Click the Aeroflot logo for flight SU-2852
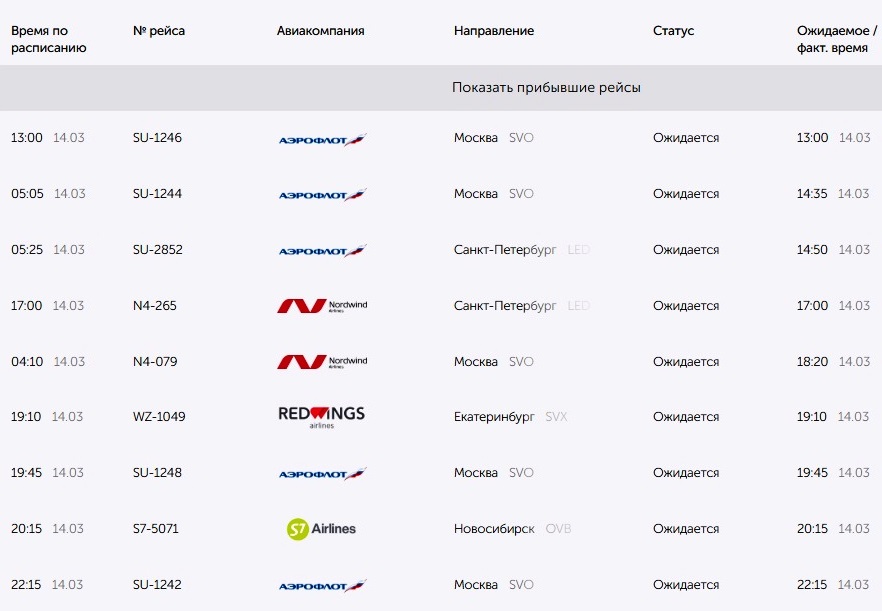882x611 pixels. tap(322, 250)
